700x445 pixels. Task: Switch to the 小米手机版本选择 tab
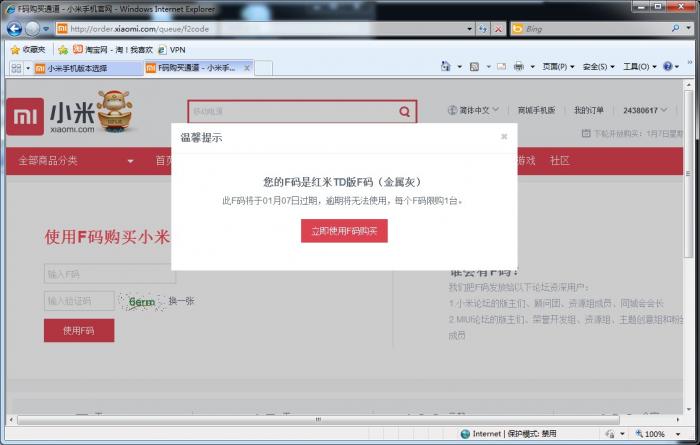88,68
